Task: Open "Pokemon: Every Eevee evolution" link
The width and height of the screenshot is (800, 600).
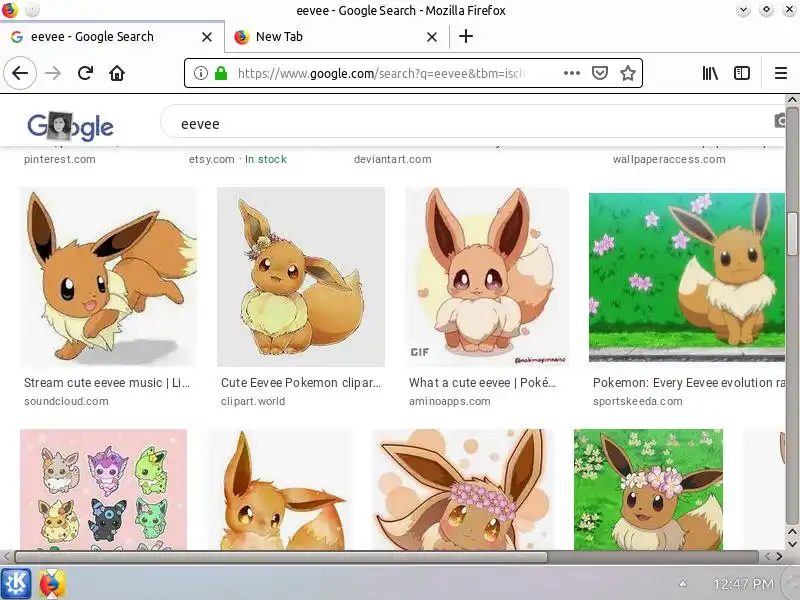Action: [x=689, y=383]
